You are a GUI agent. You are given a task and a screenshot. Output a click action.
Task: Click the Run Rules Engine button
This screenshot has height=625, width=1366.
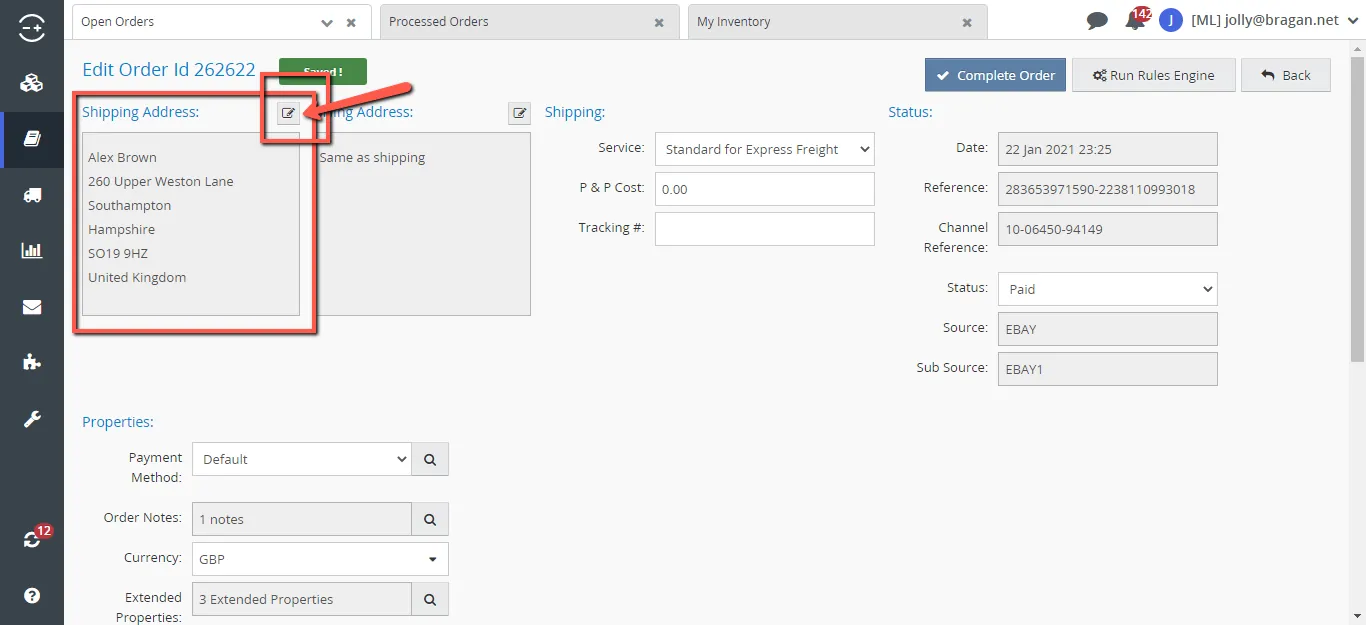(1154, 75)
